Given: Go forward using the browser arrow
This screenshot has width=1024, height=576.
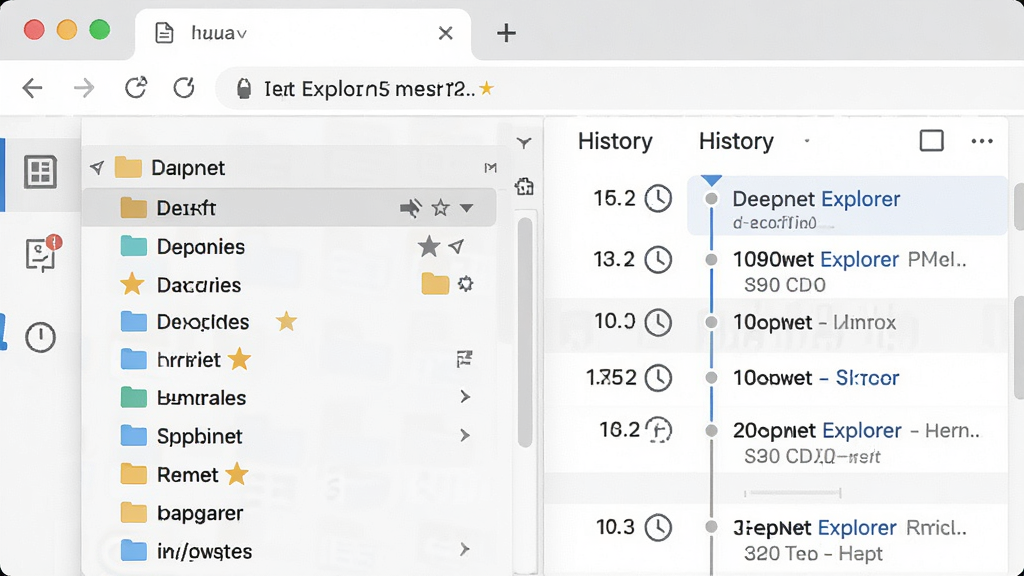Looking at the screenshot, I should (x=84, y=88).
